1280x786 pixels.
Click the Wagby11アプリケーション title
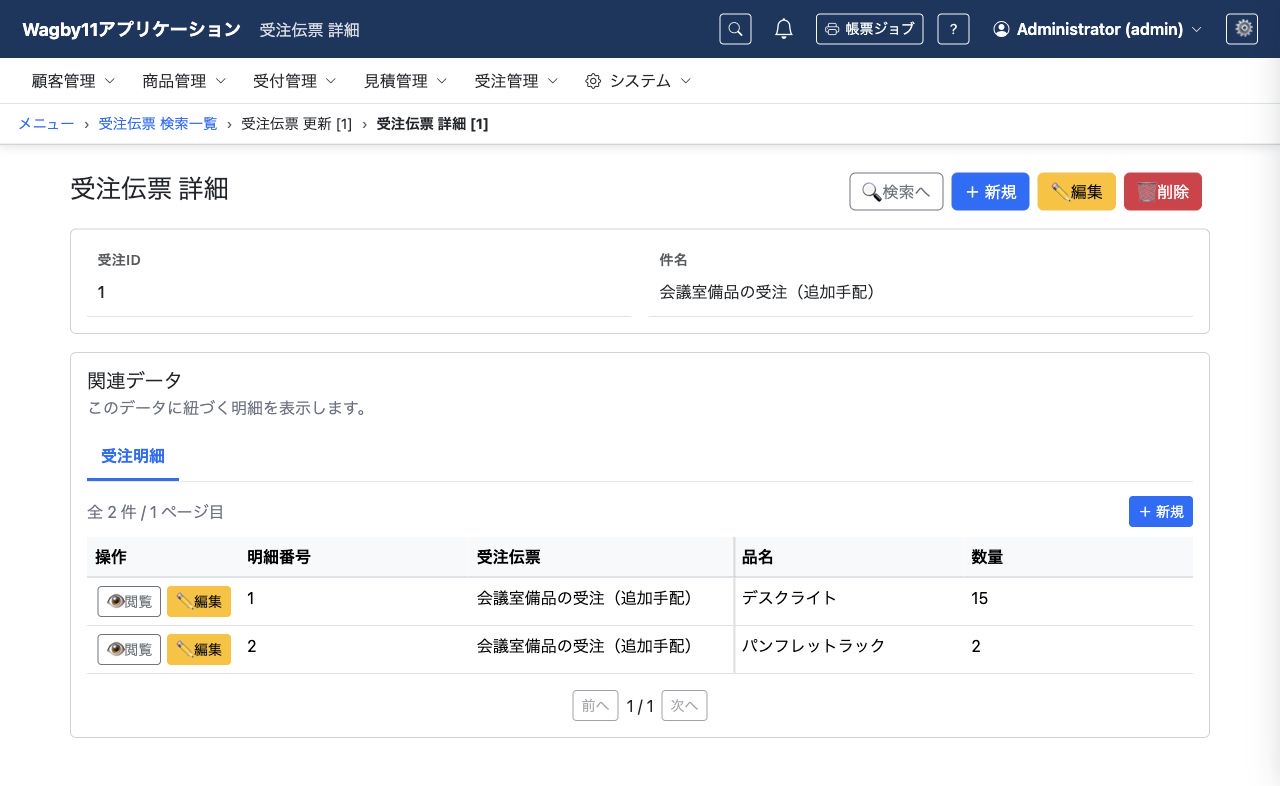click(x=131, y=29)
